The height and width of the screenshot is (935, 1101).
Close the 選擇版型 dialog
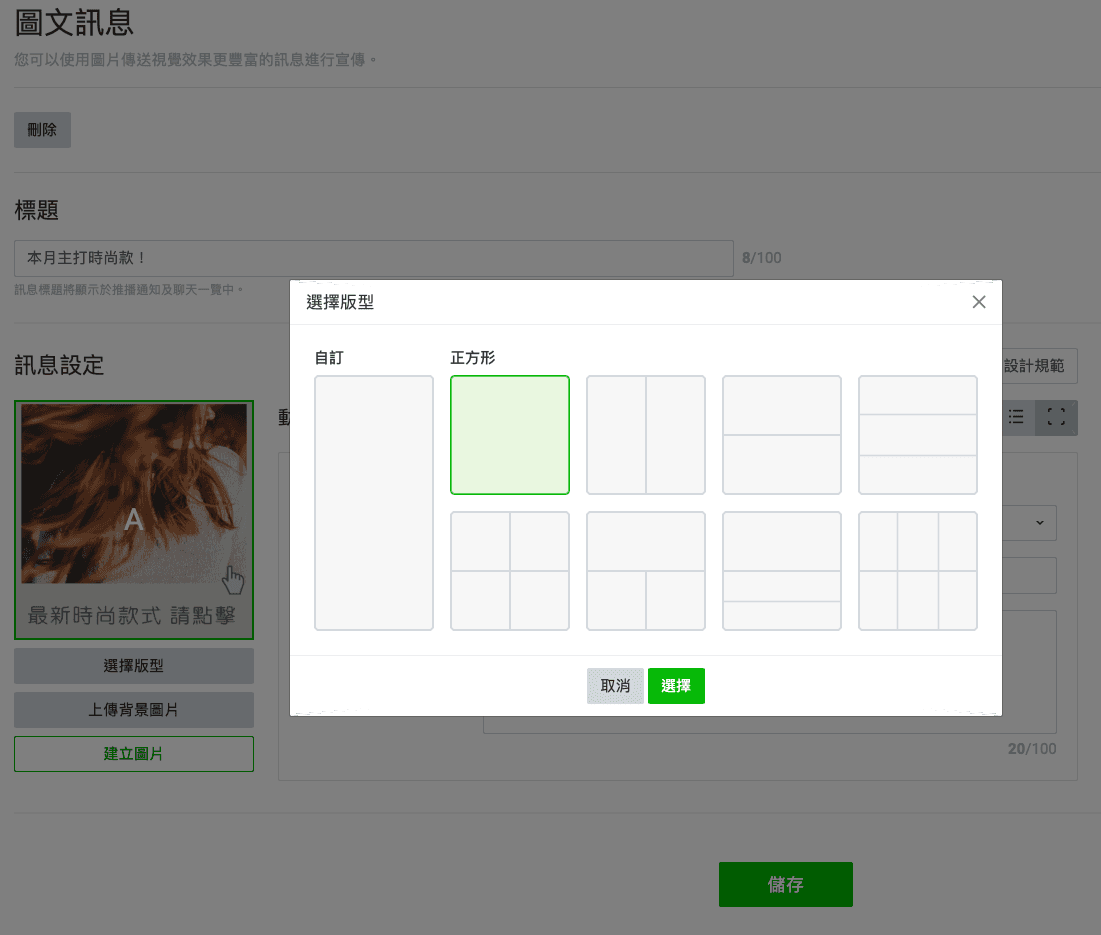pyautogui.click(x=978, y=301)
